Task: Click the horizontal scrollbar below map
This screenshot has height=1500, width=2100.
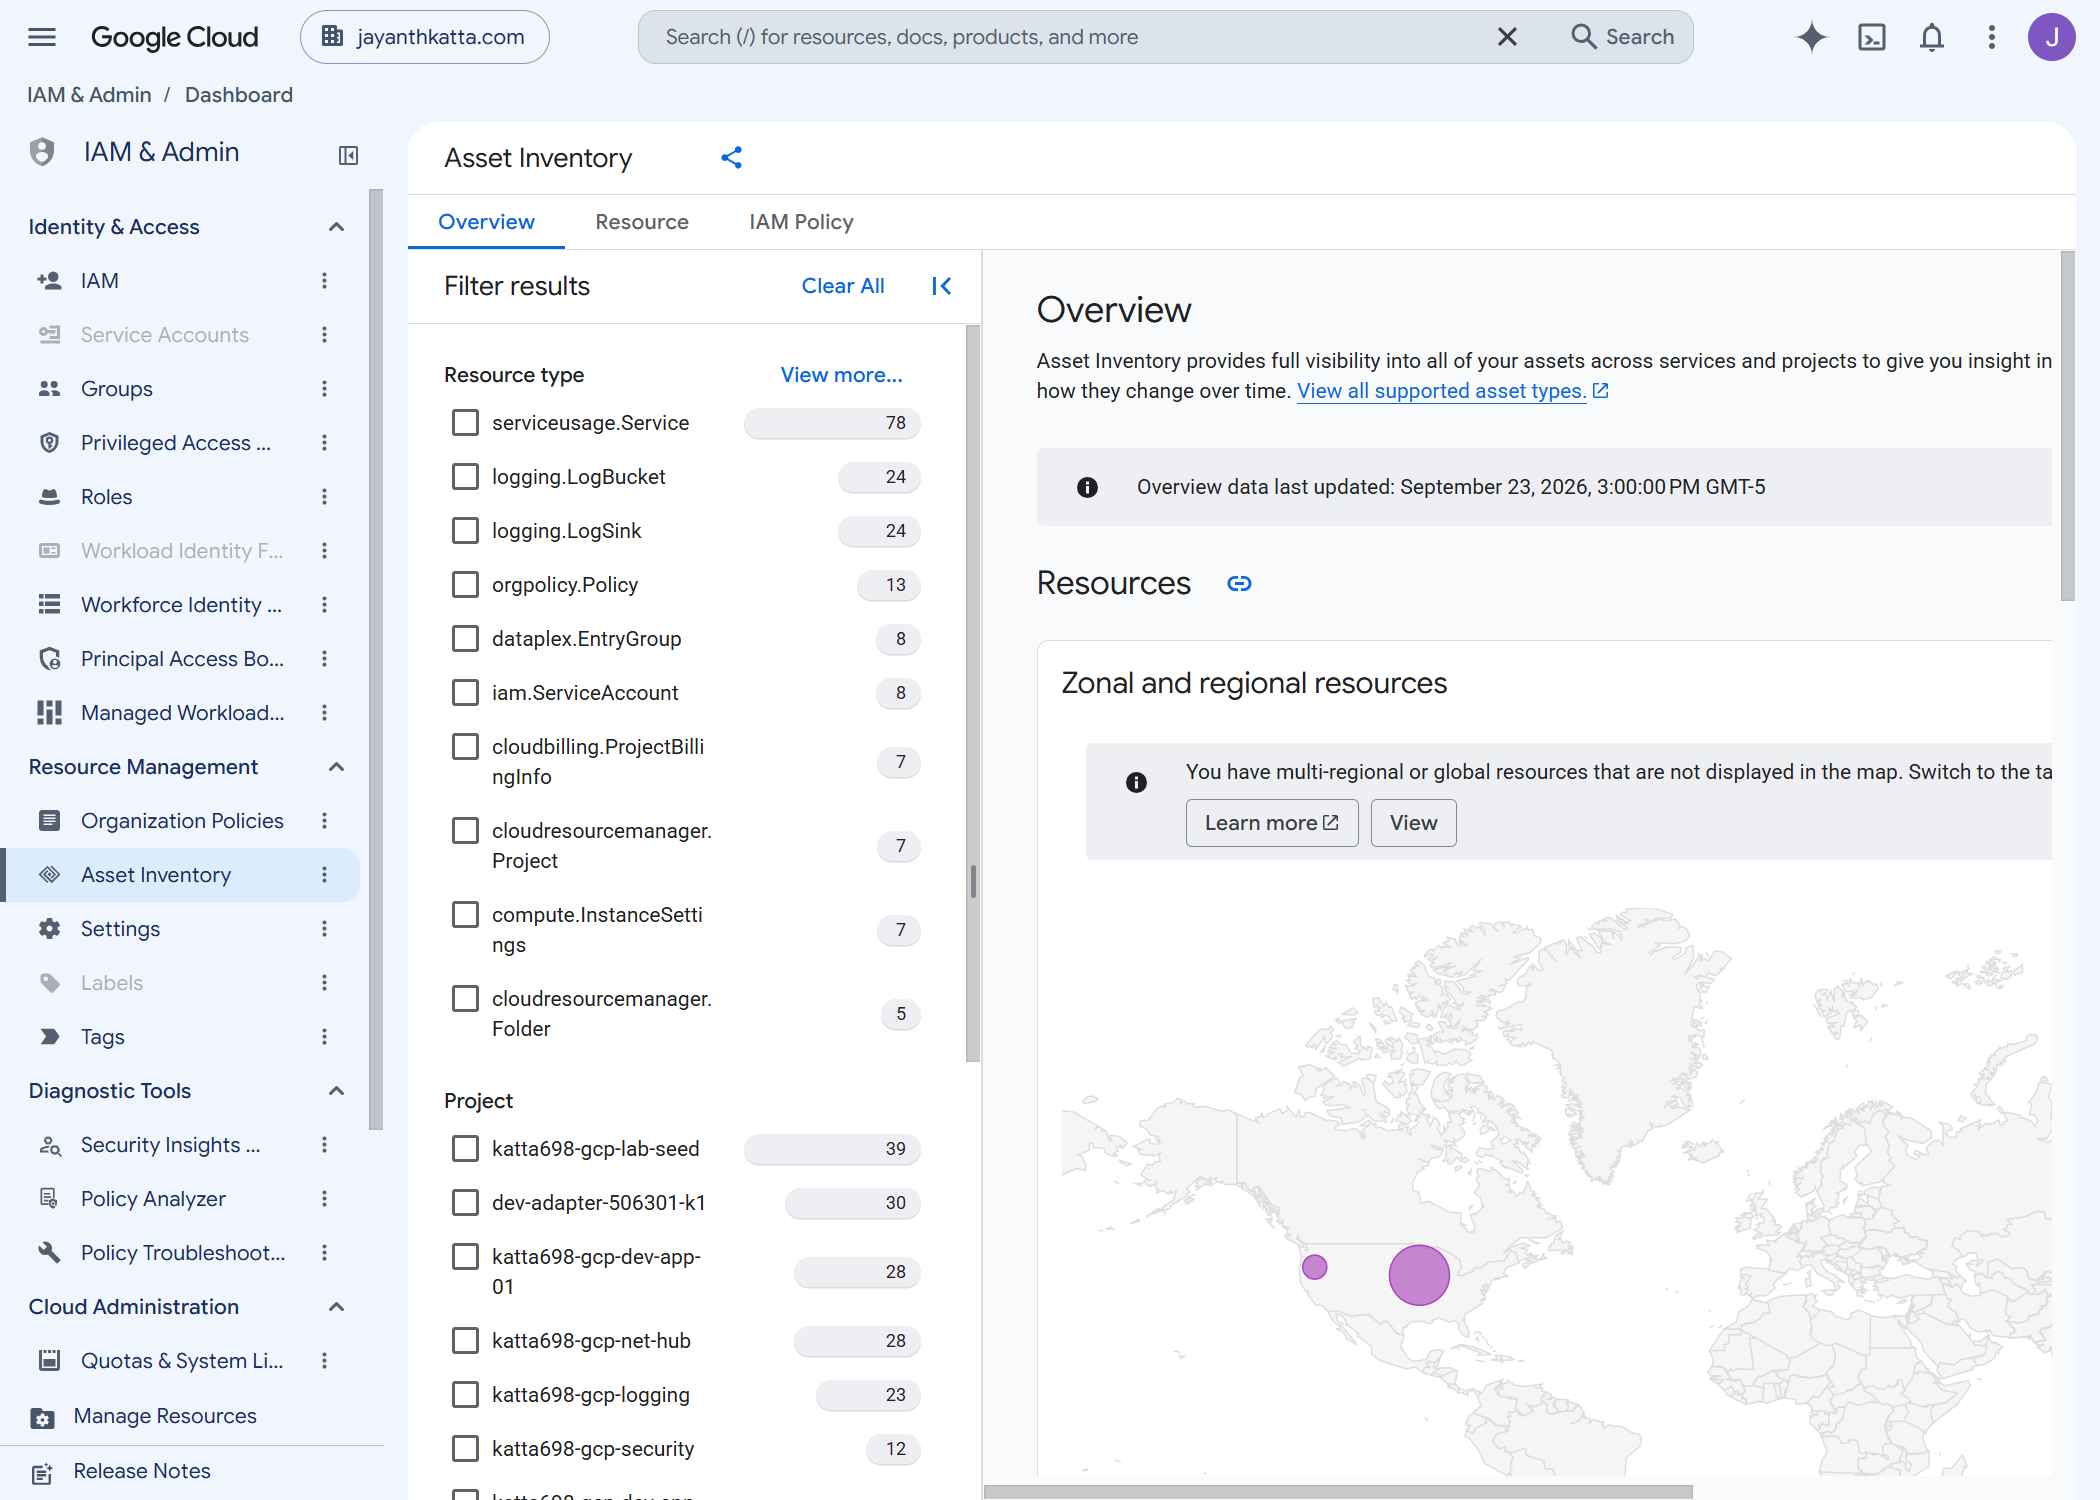Action: [x=1338, y=1491]
